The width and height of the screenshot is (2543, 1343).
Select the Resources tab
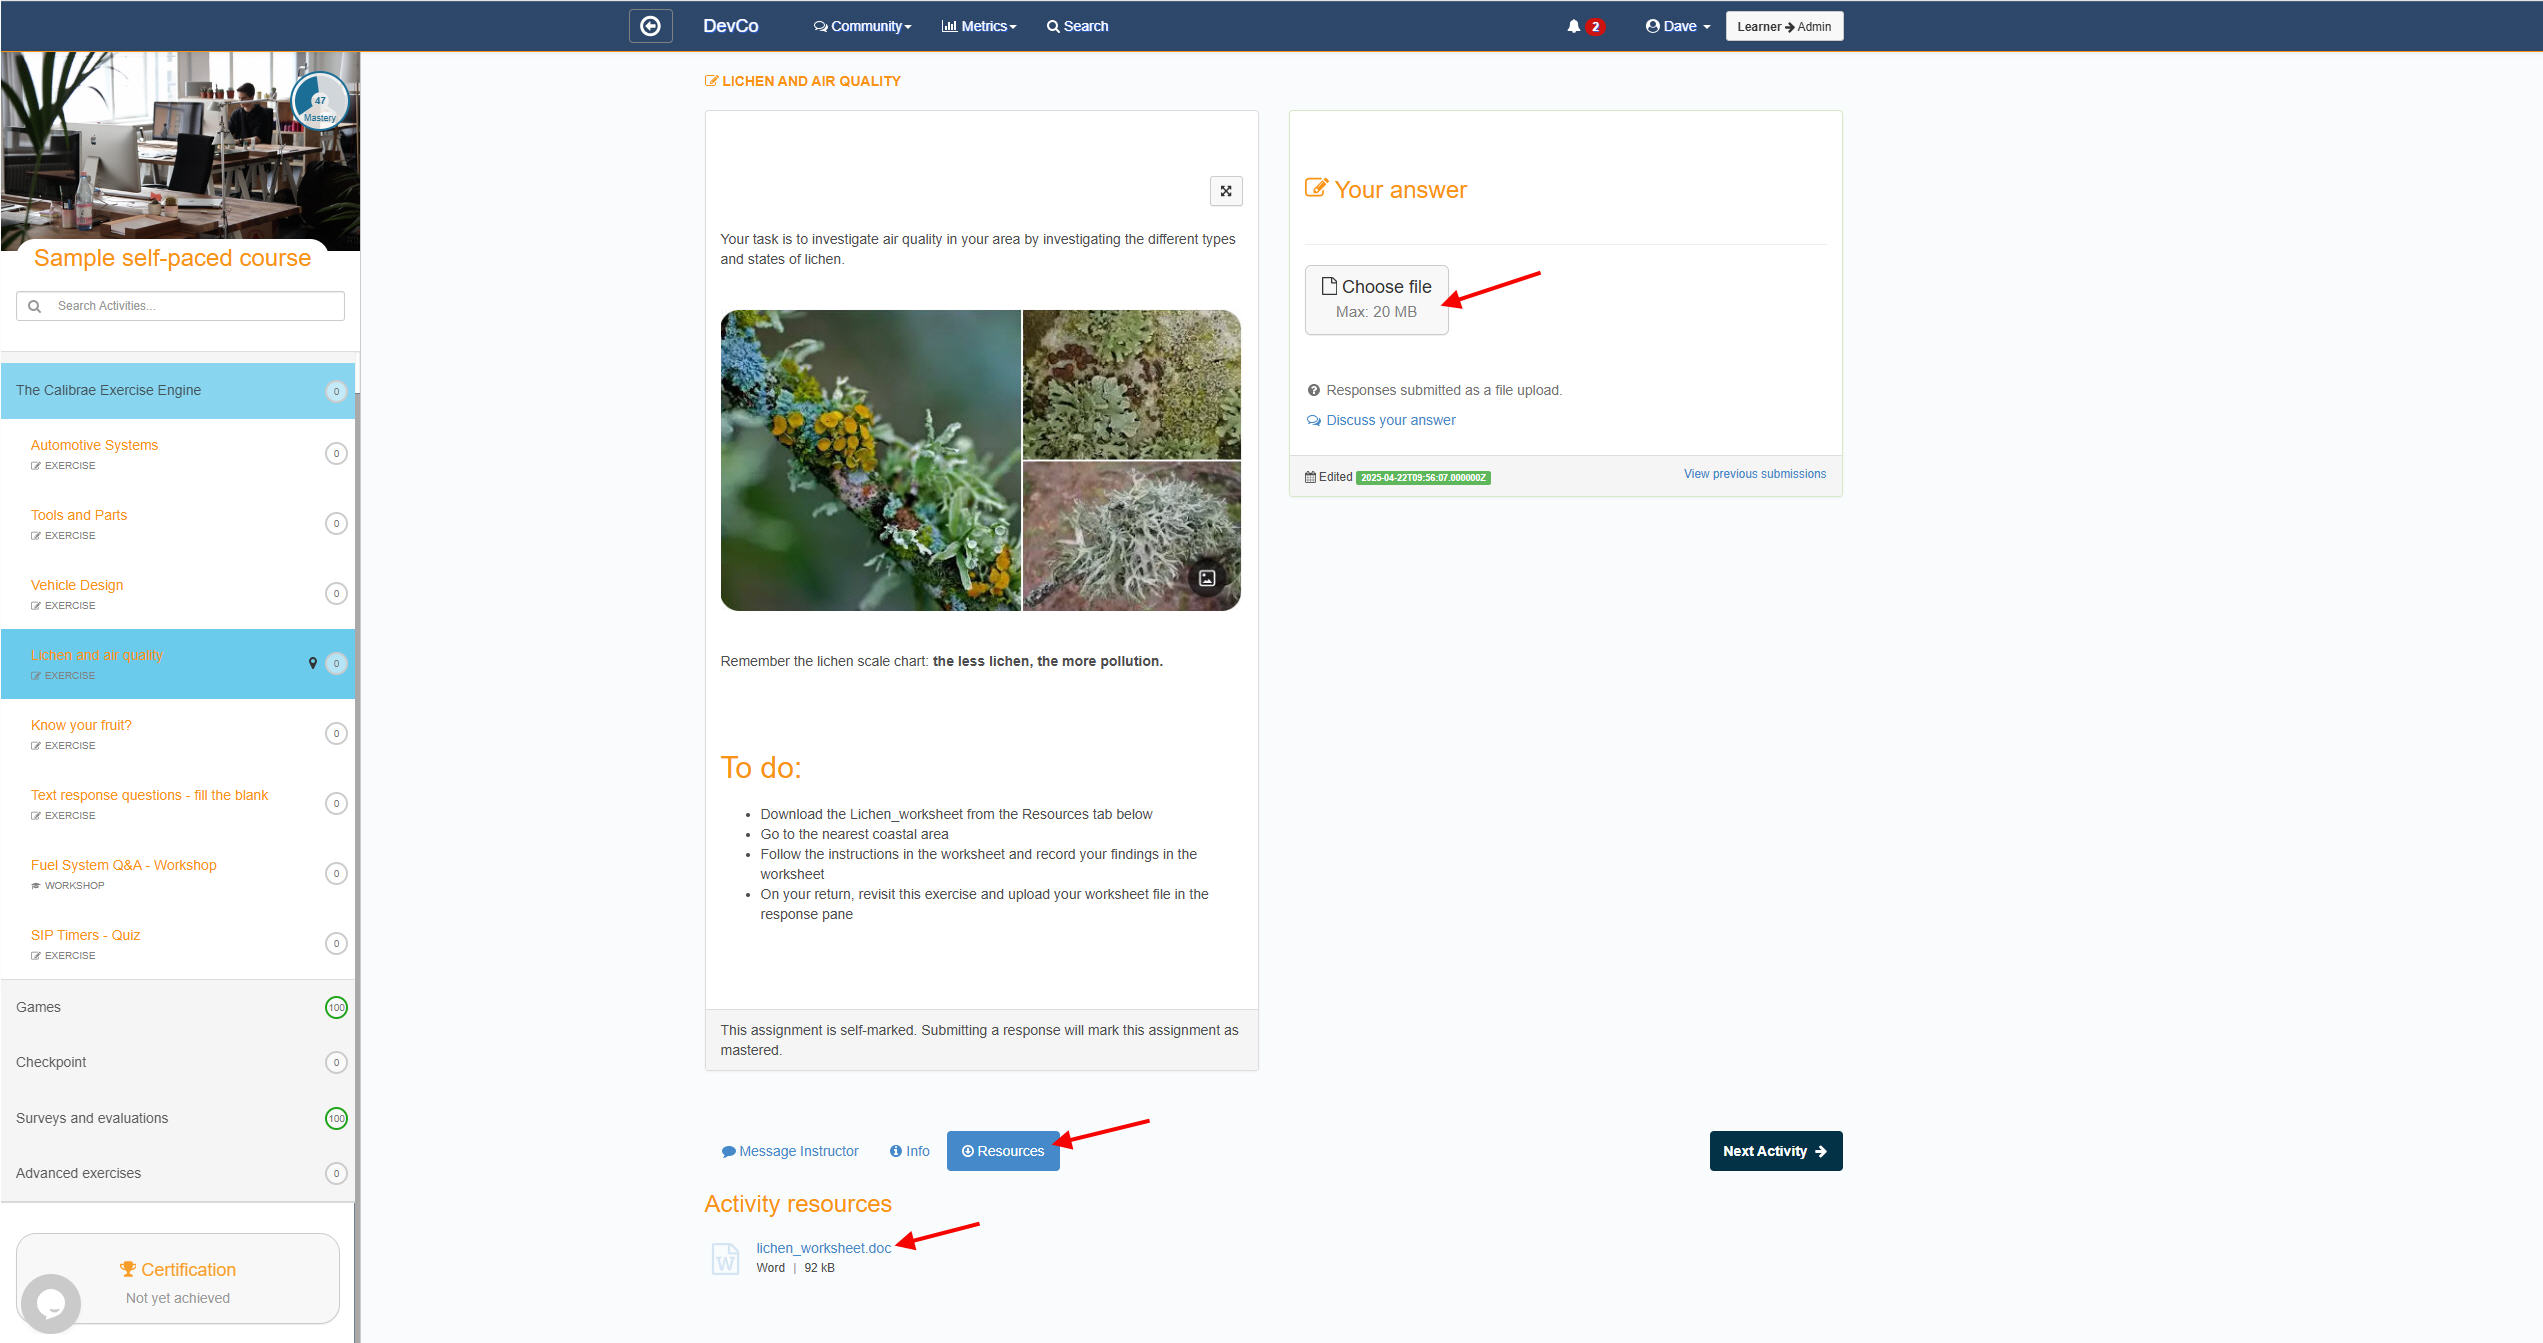[x=1003, y=1151]
